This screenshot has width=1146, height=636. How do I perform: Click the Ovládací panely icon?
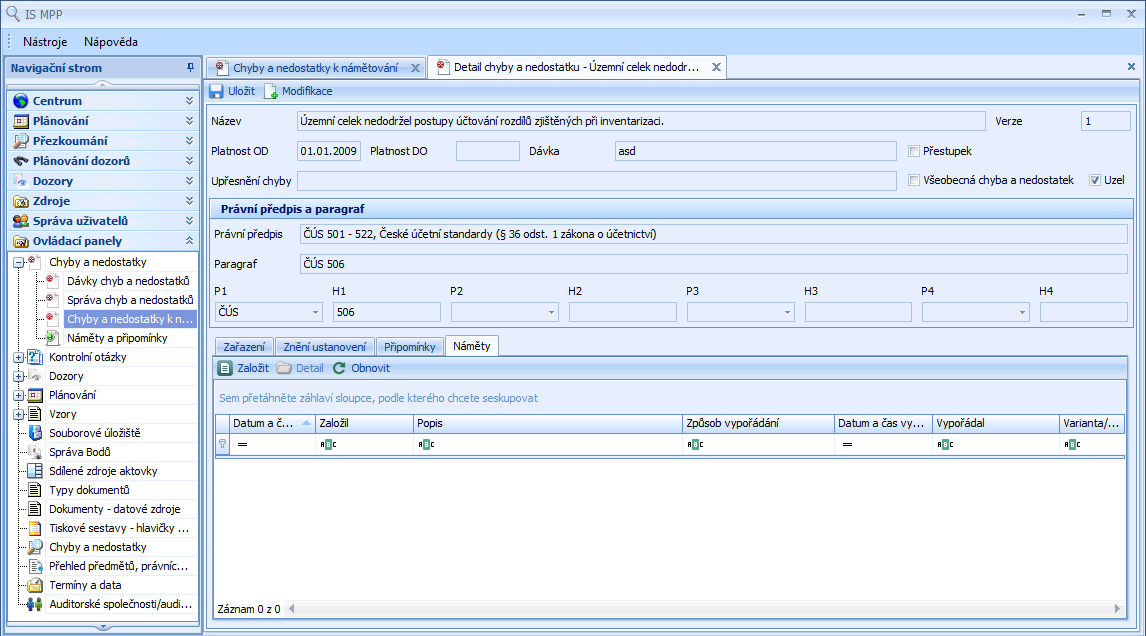(x=20, y=241)
